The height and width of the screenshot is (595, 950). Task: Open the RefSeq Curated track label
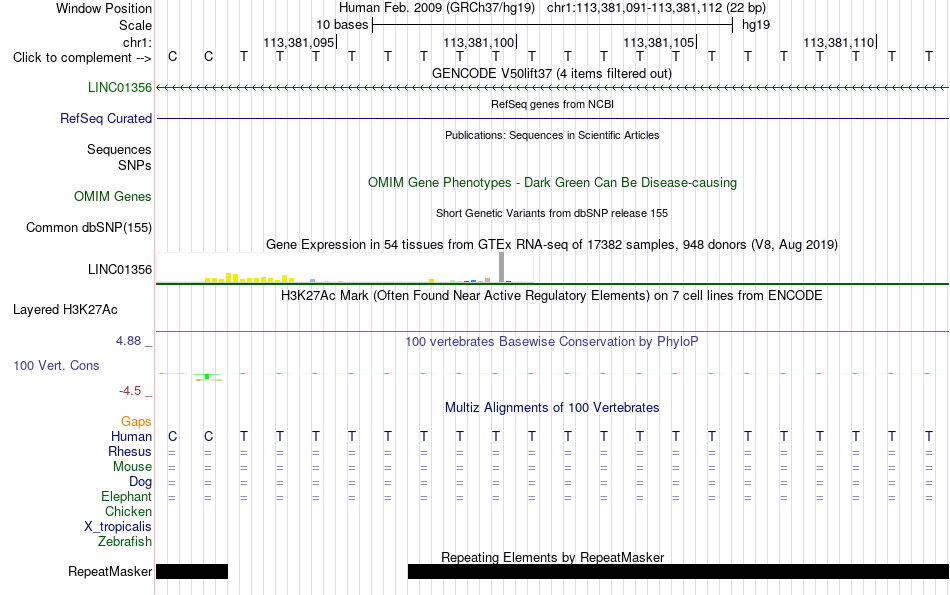[x=106, y=119]
